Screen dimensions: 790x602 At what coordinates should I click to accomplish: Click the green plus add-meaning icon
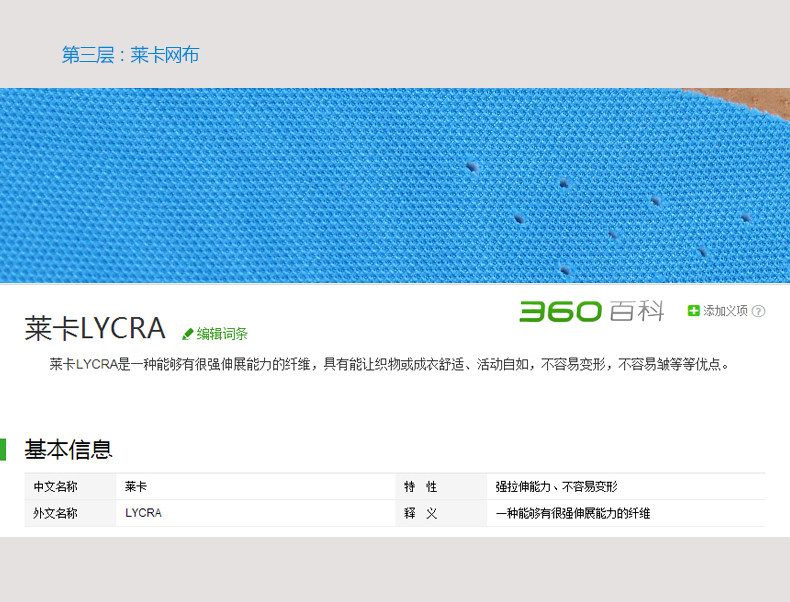tap(693, 311)
